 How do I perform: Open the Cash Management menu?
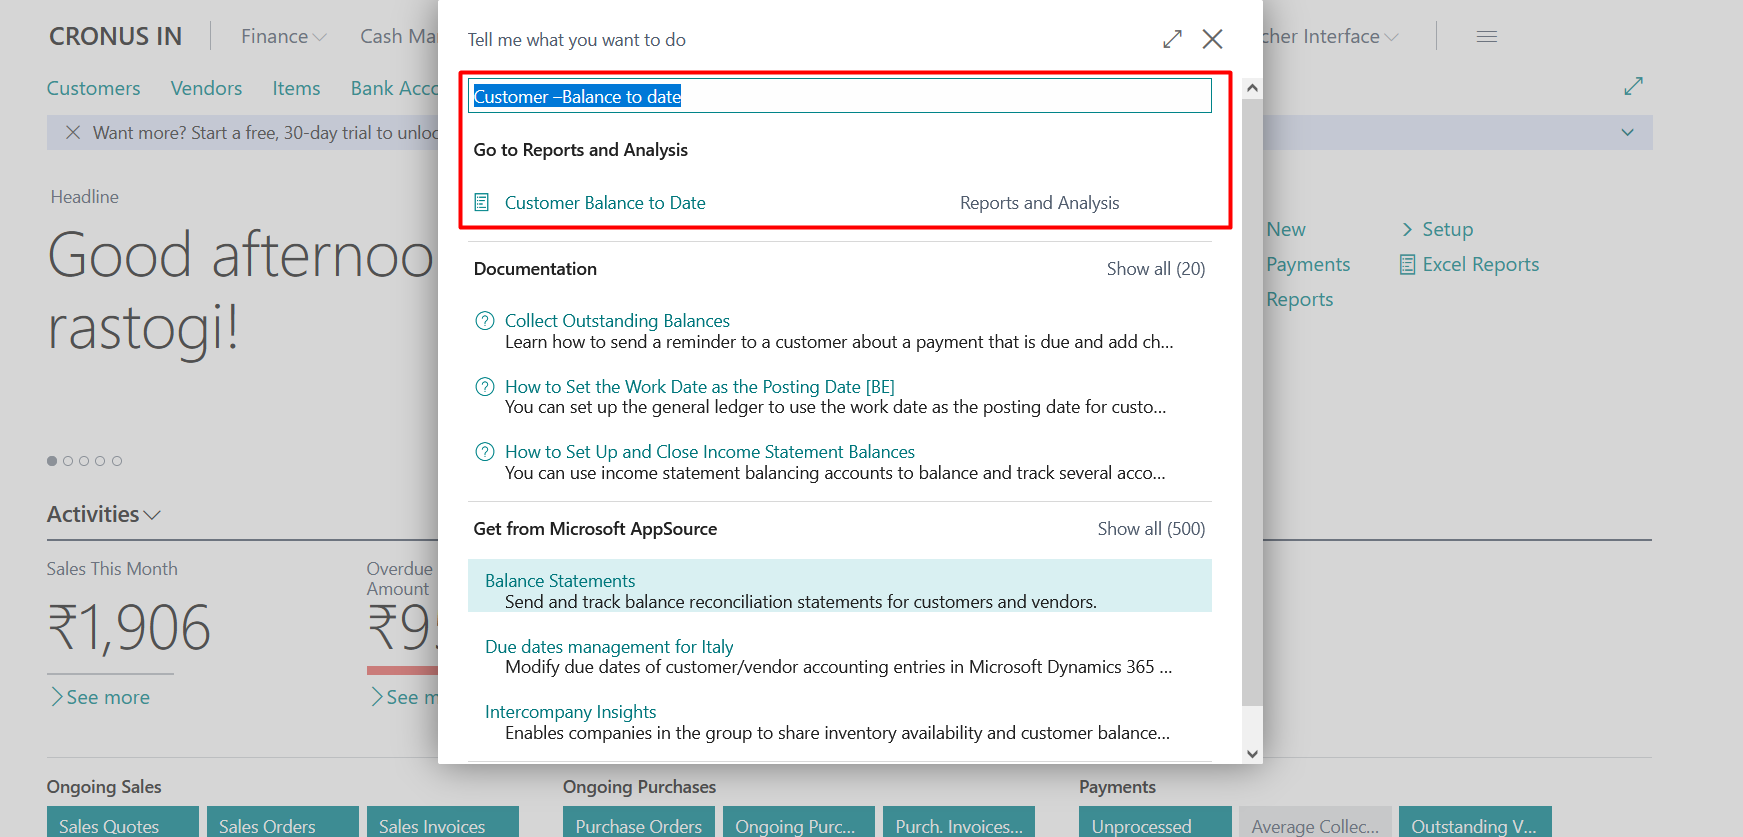[399, 36]
